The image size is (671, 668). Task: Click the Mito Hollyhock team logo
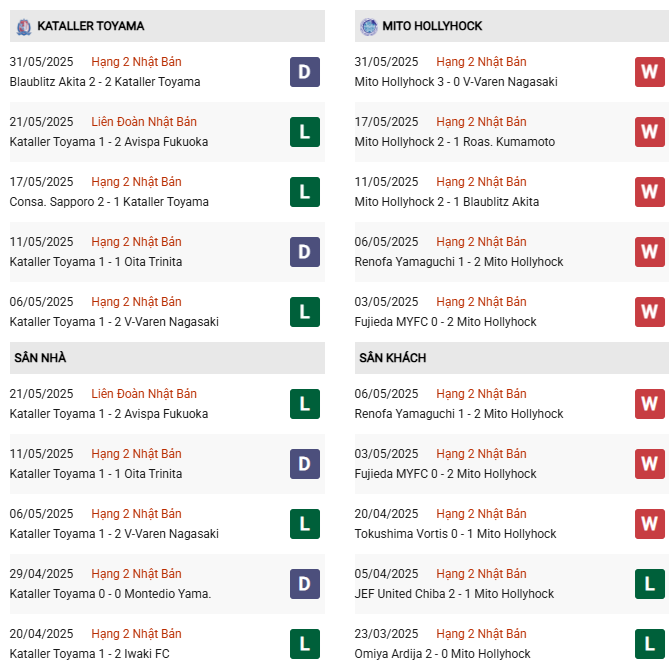[x=368, y=27]
